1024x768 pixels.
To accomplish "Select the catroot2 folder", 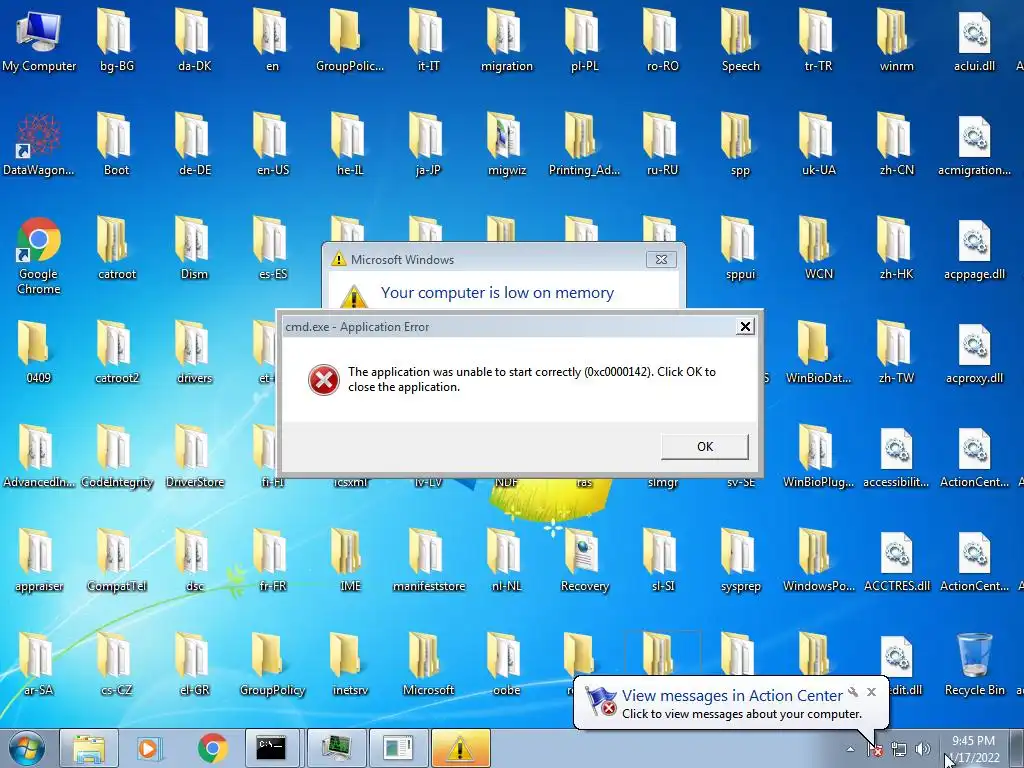I will [x=116, y=353].
